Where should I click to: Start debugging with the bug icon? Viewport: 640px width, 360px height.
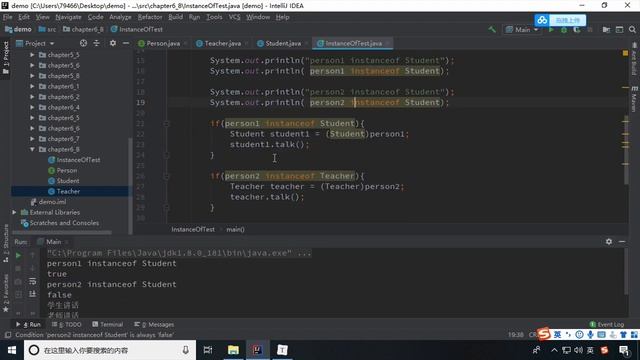click(x=564, y=29)
